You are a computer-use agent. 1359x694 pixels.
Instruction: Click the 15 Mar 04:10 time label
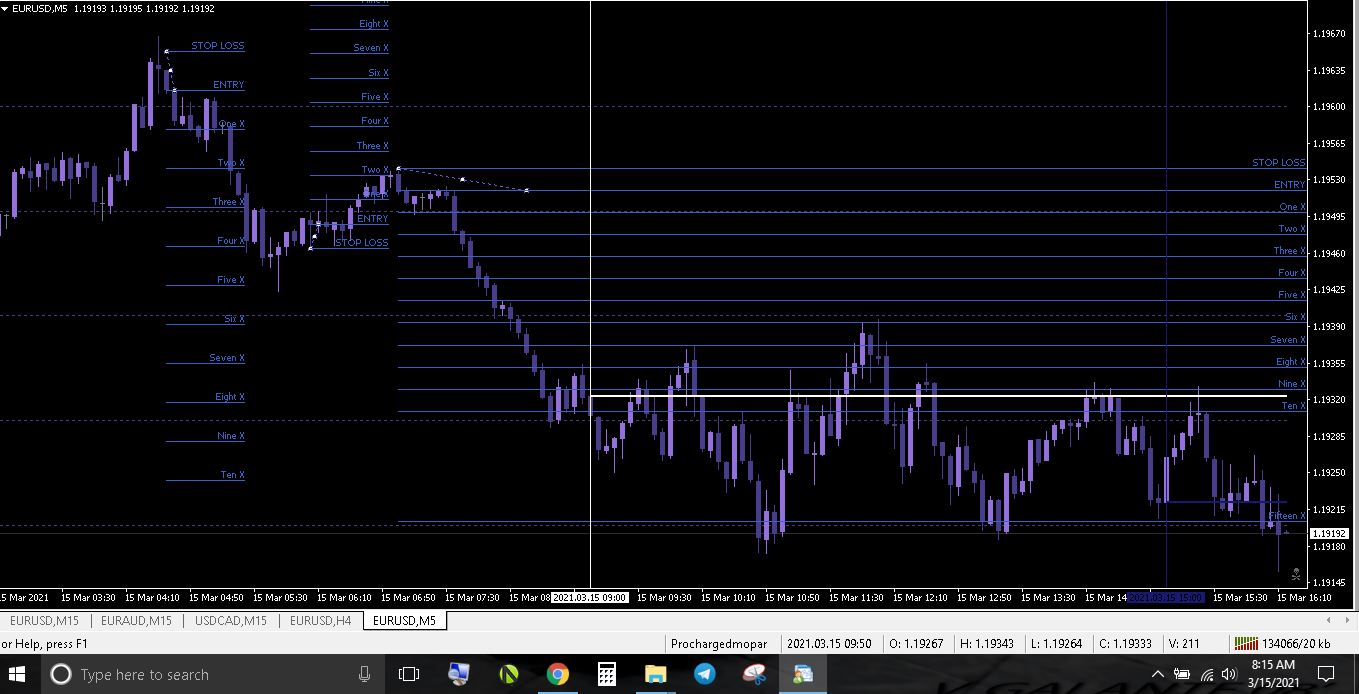pos(154,597)
